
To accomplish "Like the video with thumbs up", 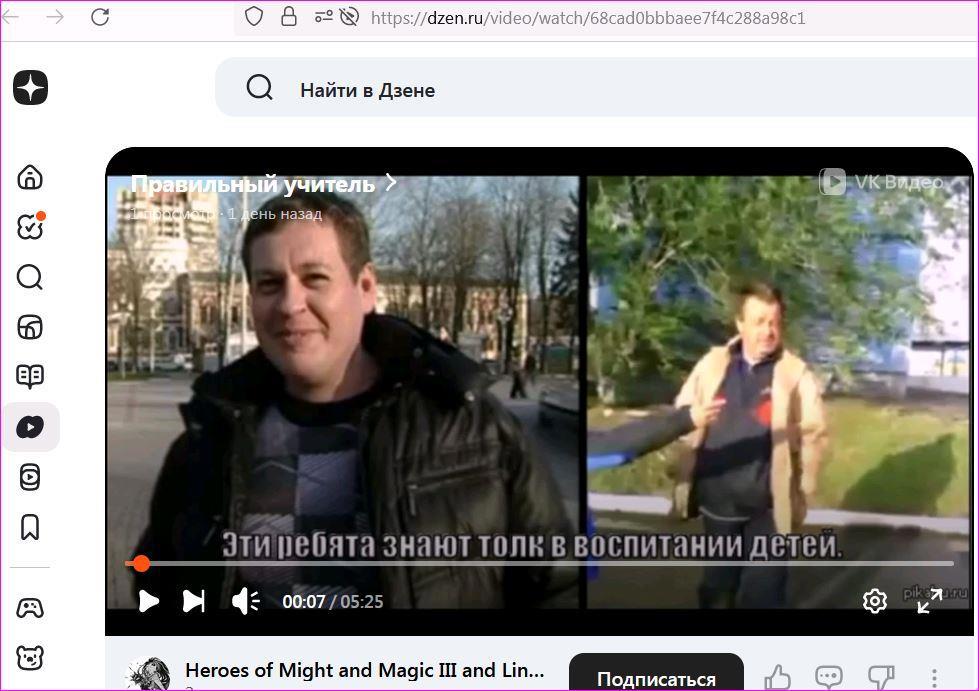I will tap(777, 678).
